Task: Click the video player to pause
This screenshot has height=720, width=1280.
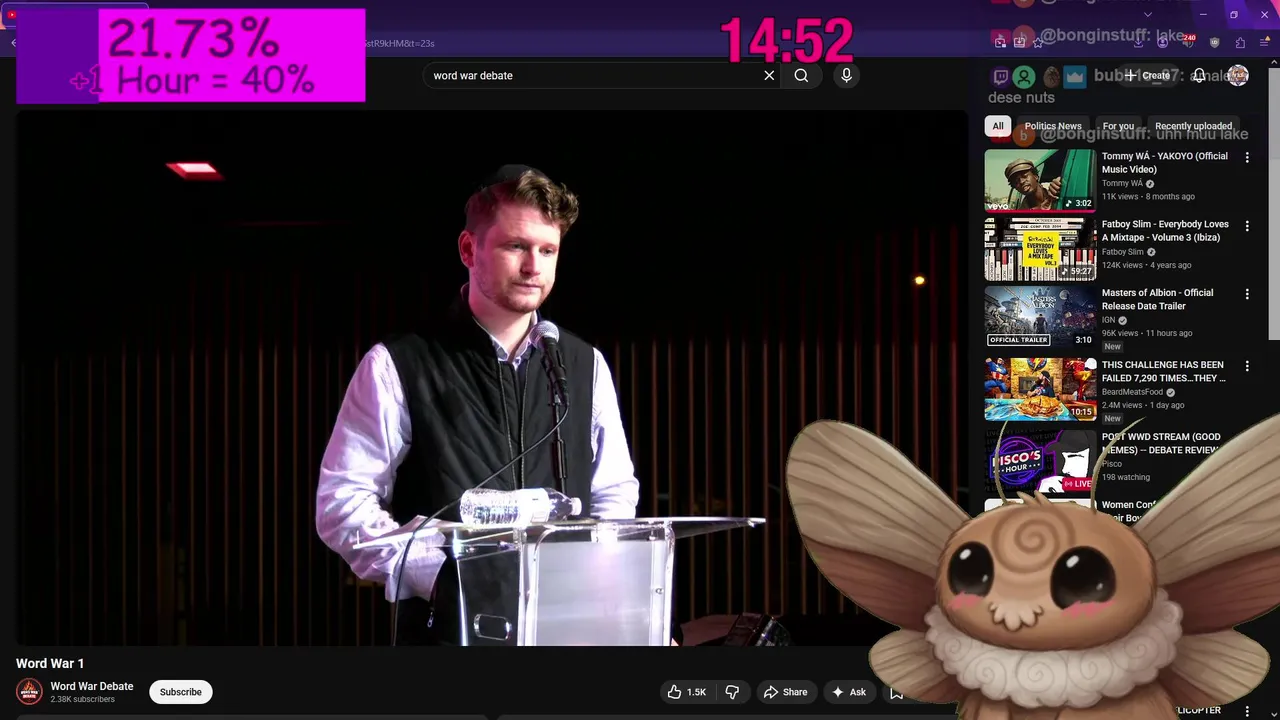Action: tap(490, 378)
